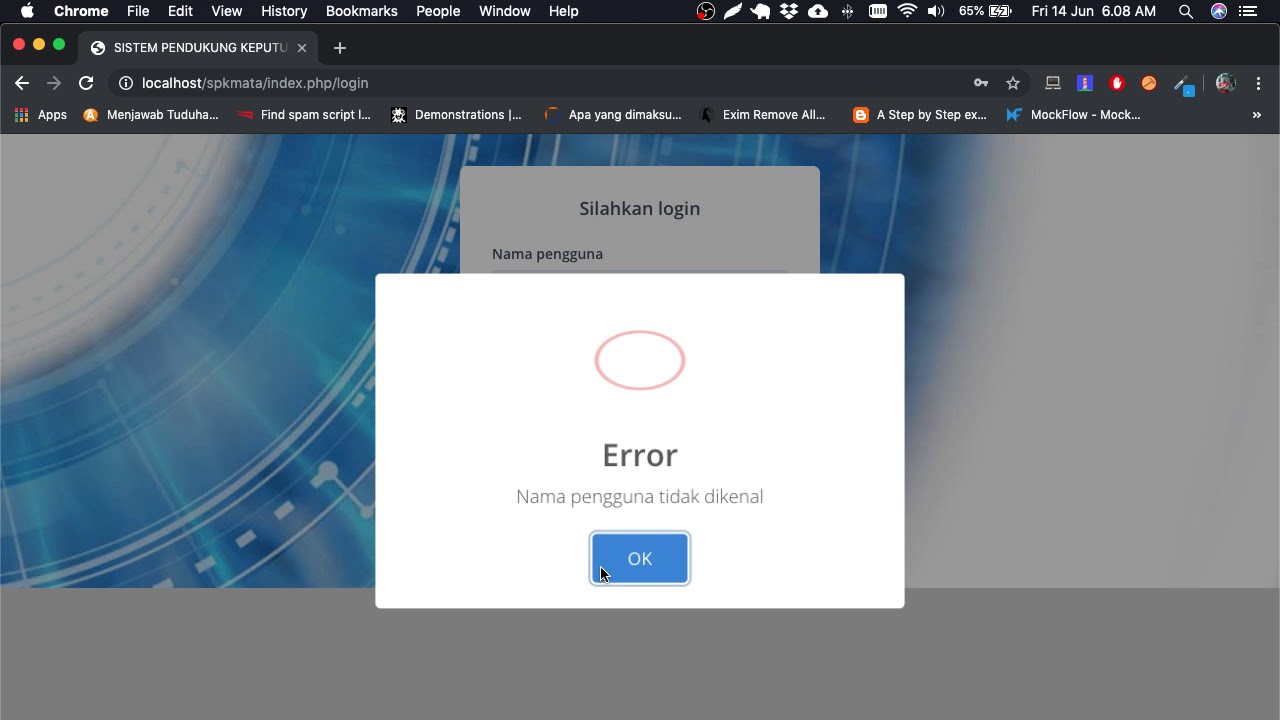Image resolution: width=1280 pixels, height=720 pixels.
Task: Open the Apple menu
Action: [x=27, y=11]
